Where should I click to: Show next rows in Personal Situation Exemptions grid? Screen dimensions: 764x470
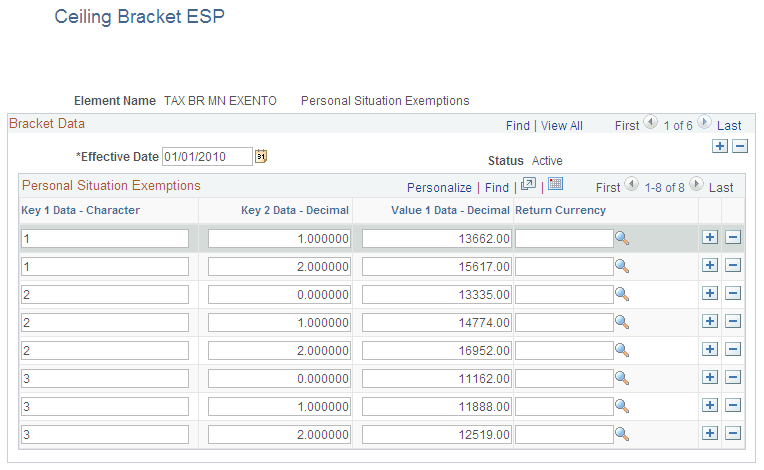pyautogui.click(x=696, y=184)
